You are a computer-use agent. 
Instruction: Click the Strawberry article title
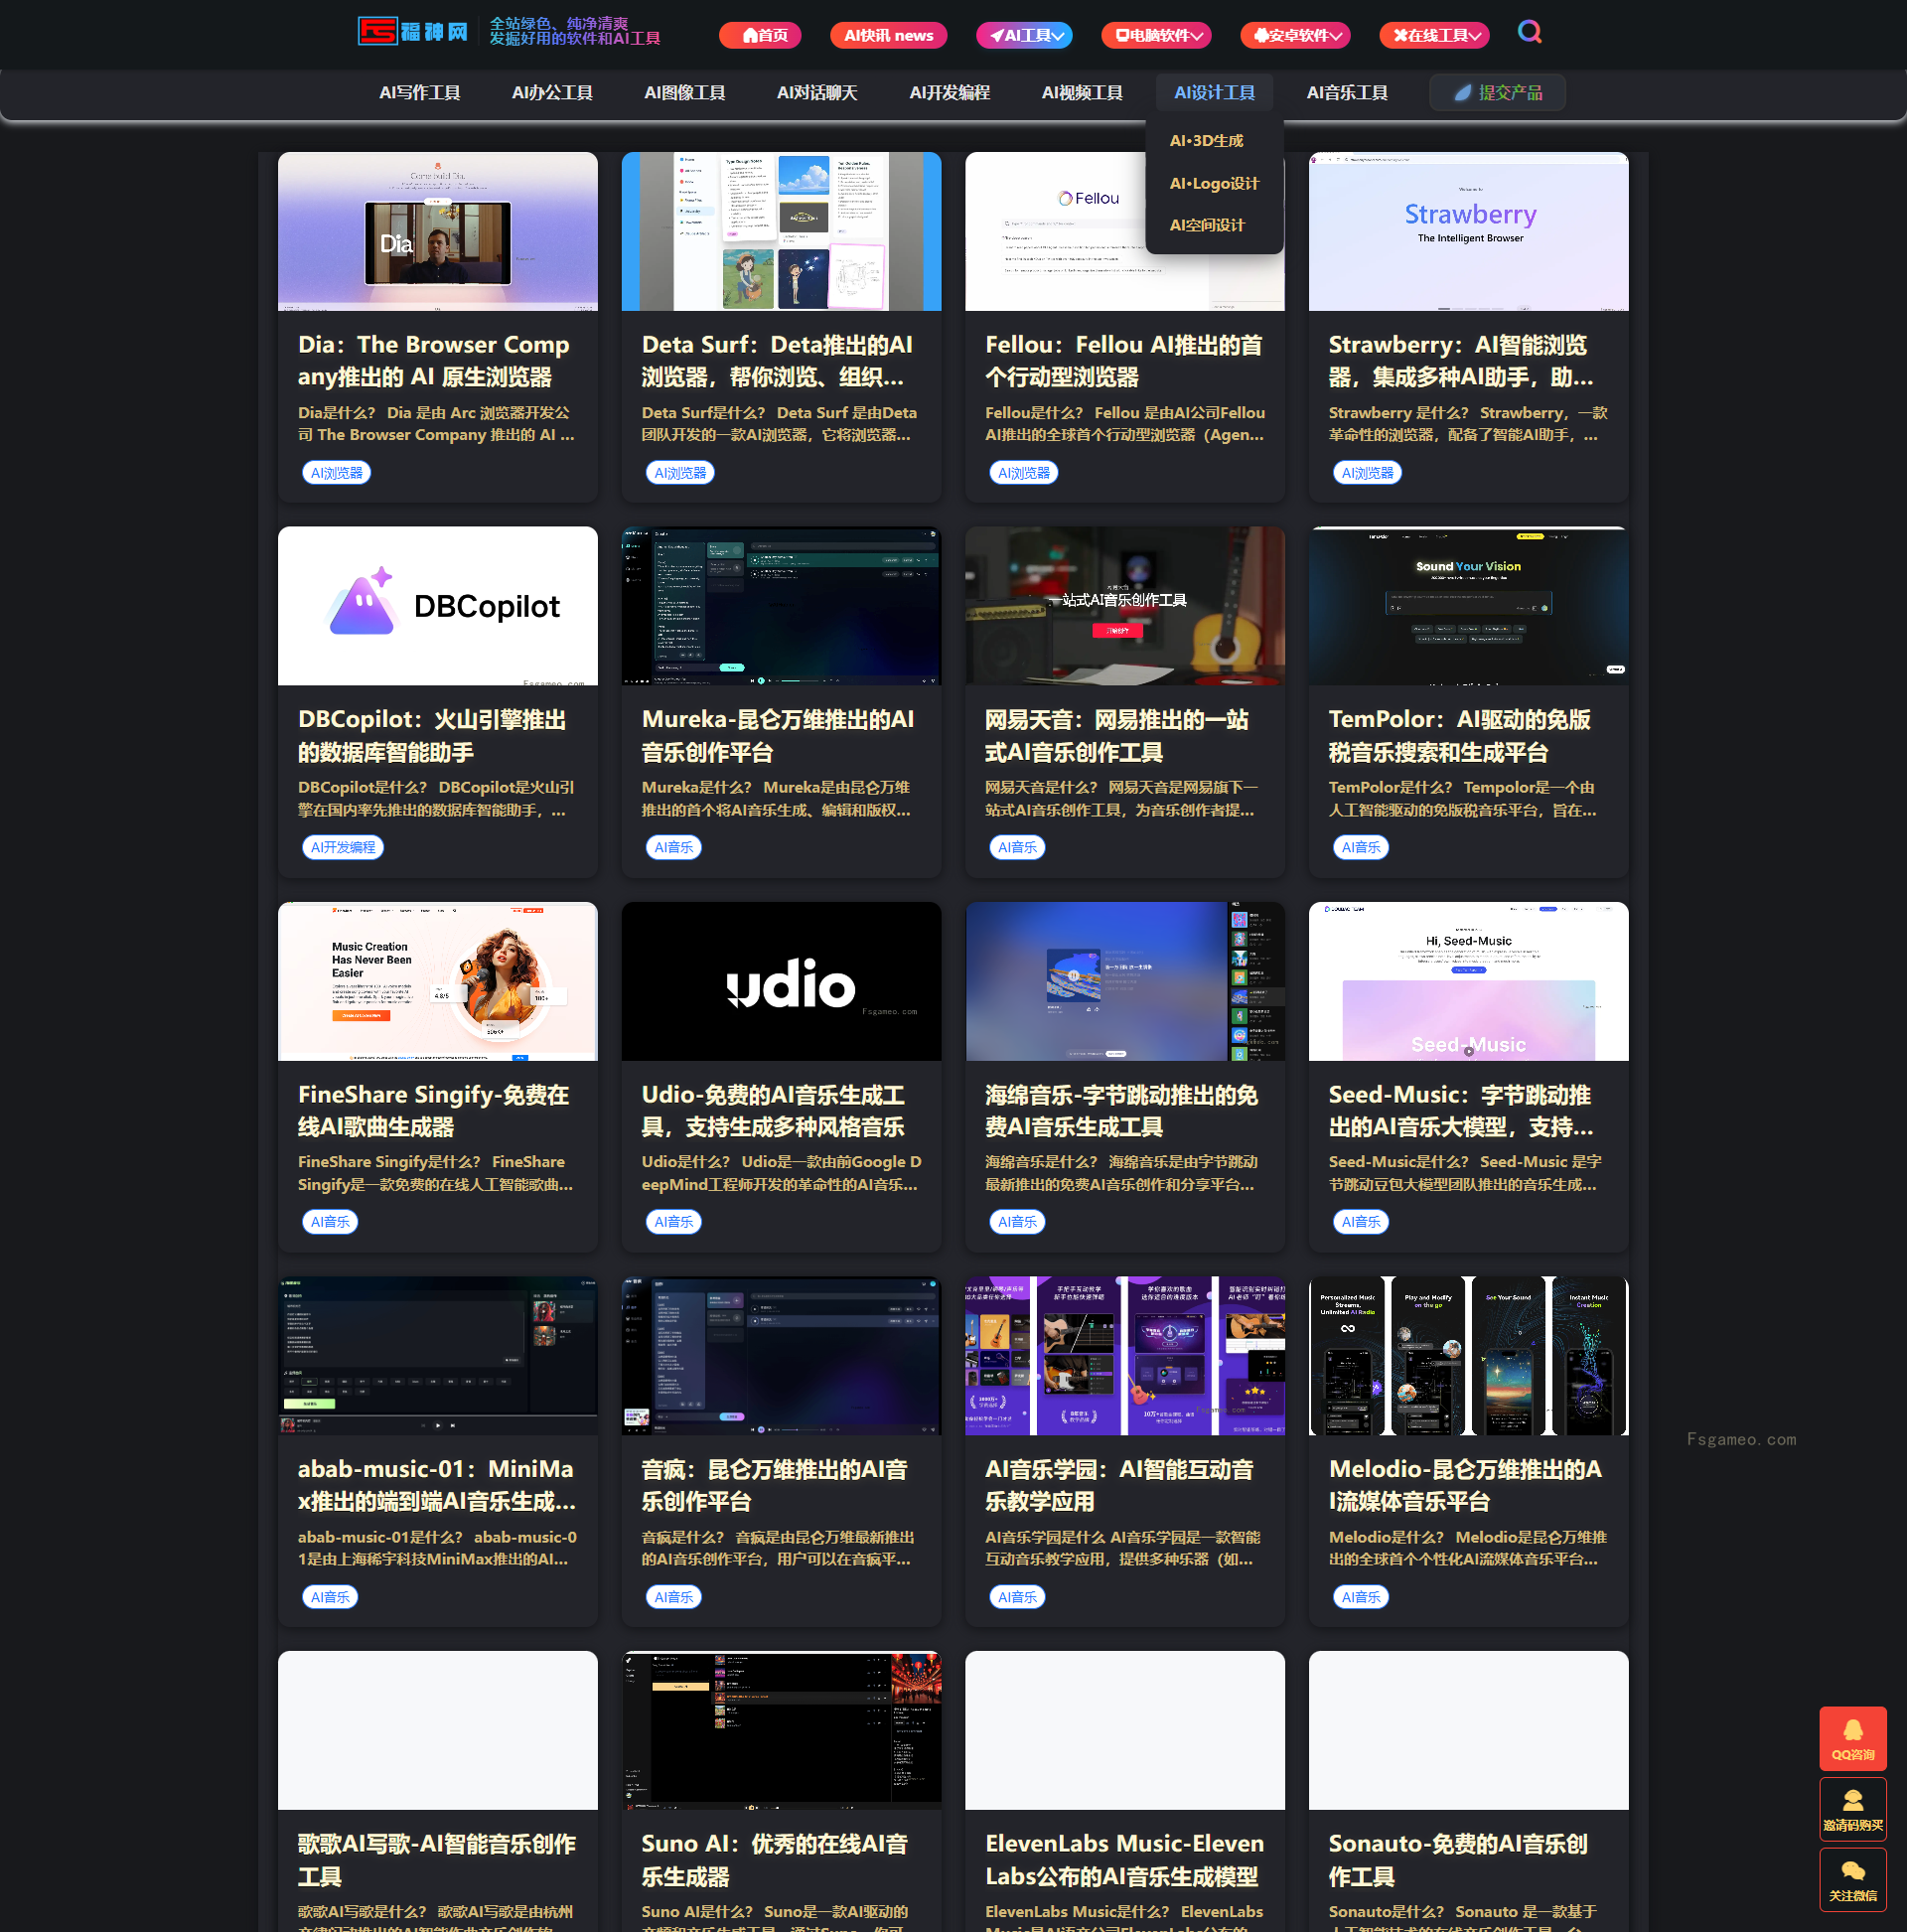(x=1461, y=361)
